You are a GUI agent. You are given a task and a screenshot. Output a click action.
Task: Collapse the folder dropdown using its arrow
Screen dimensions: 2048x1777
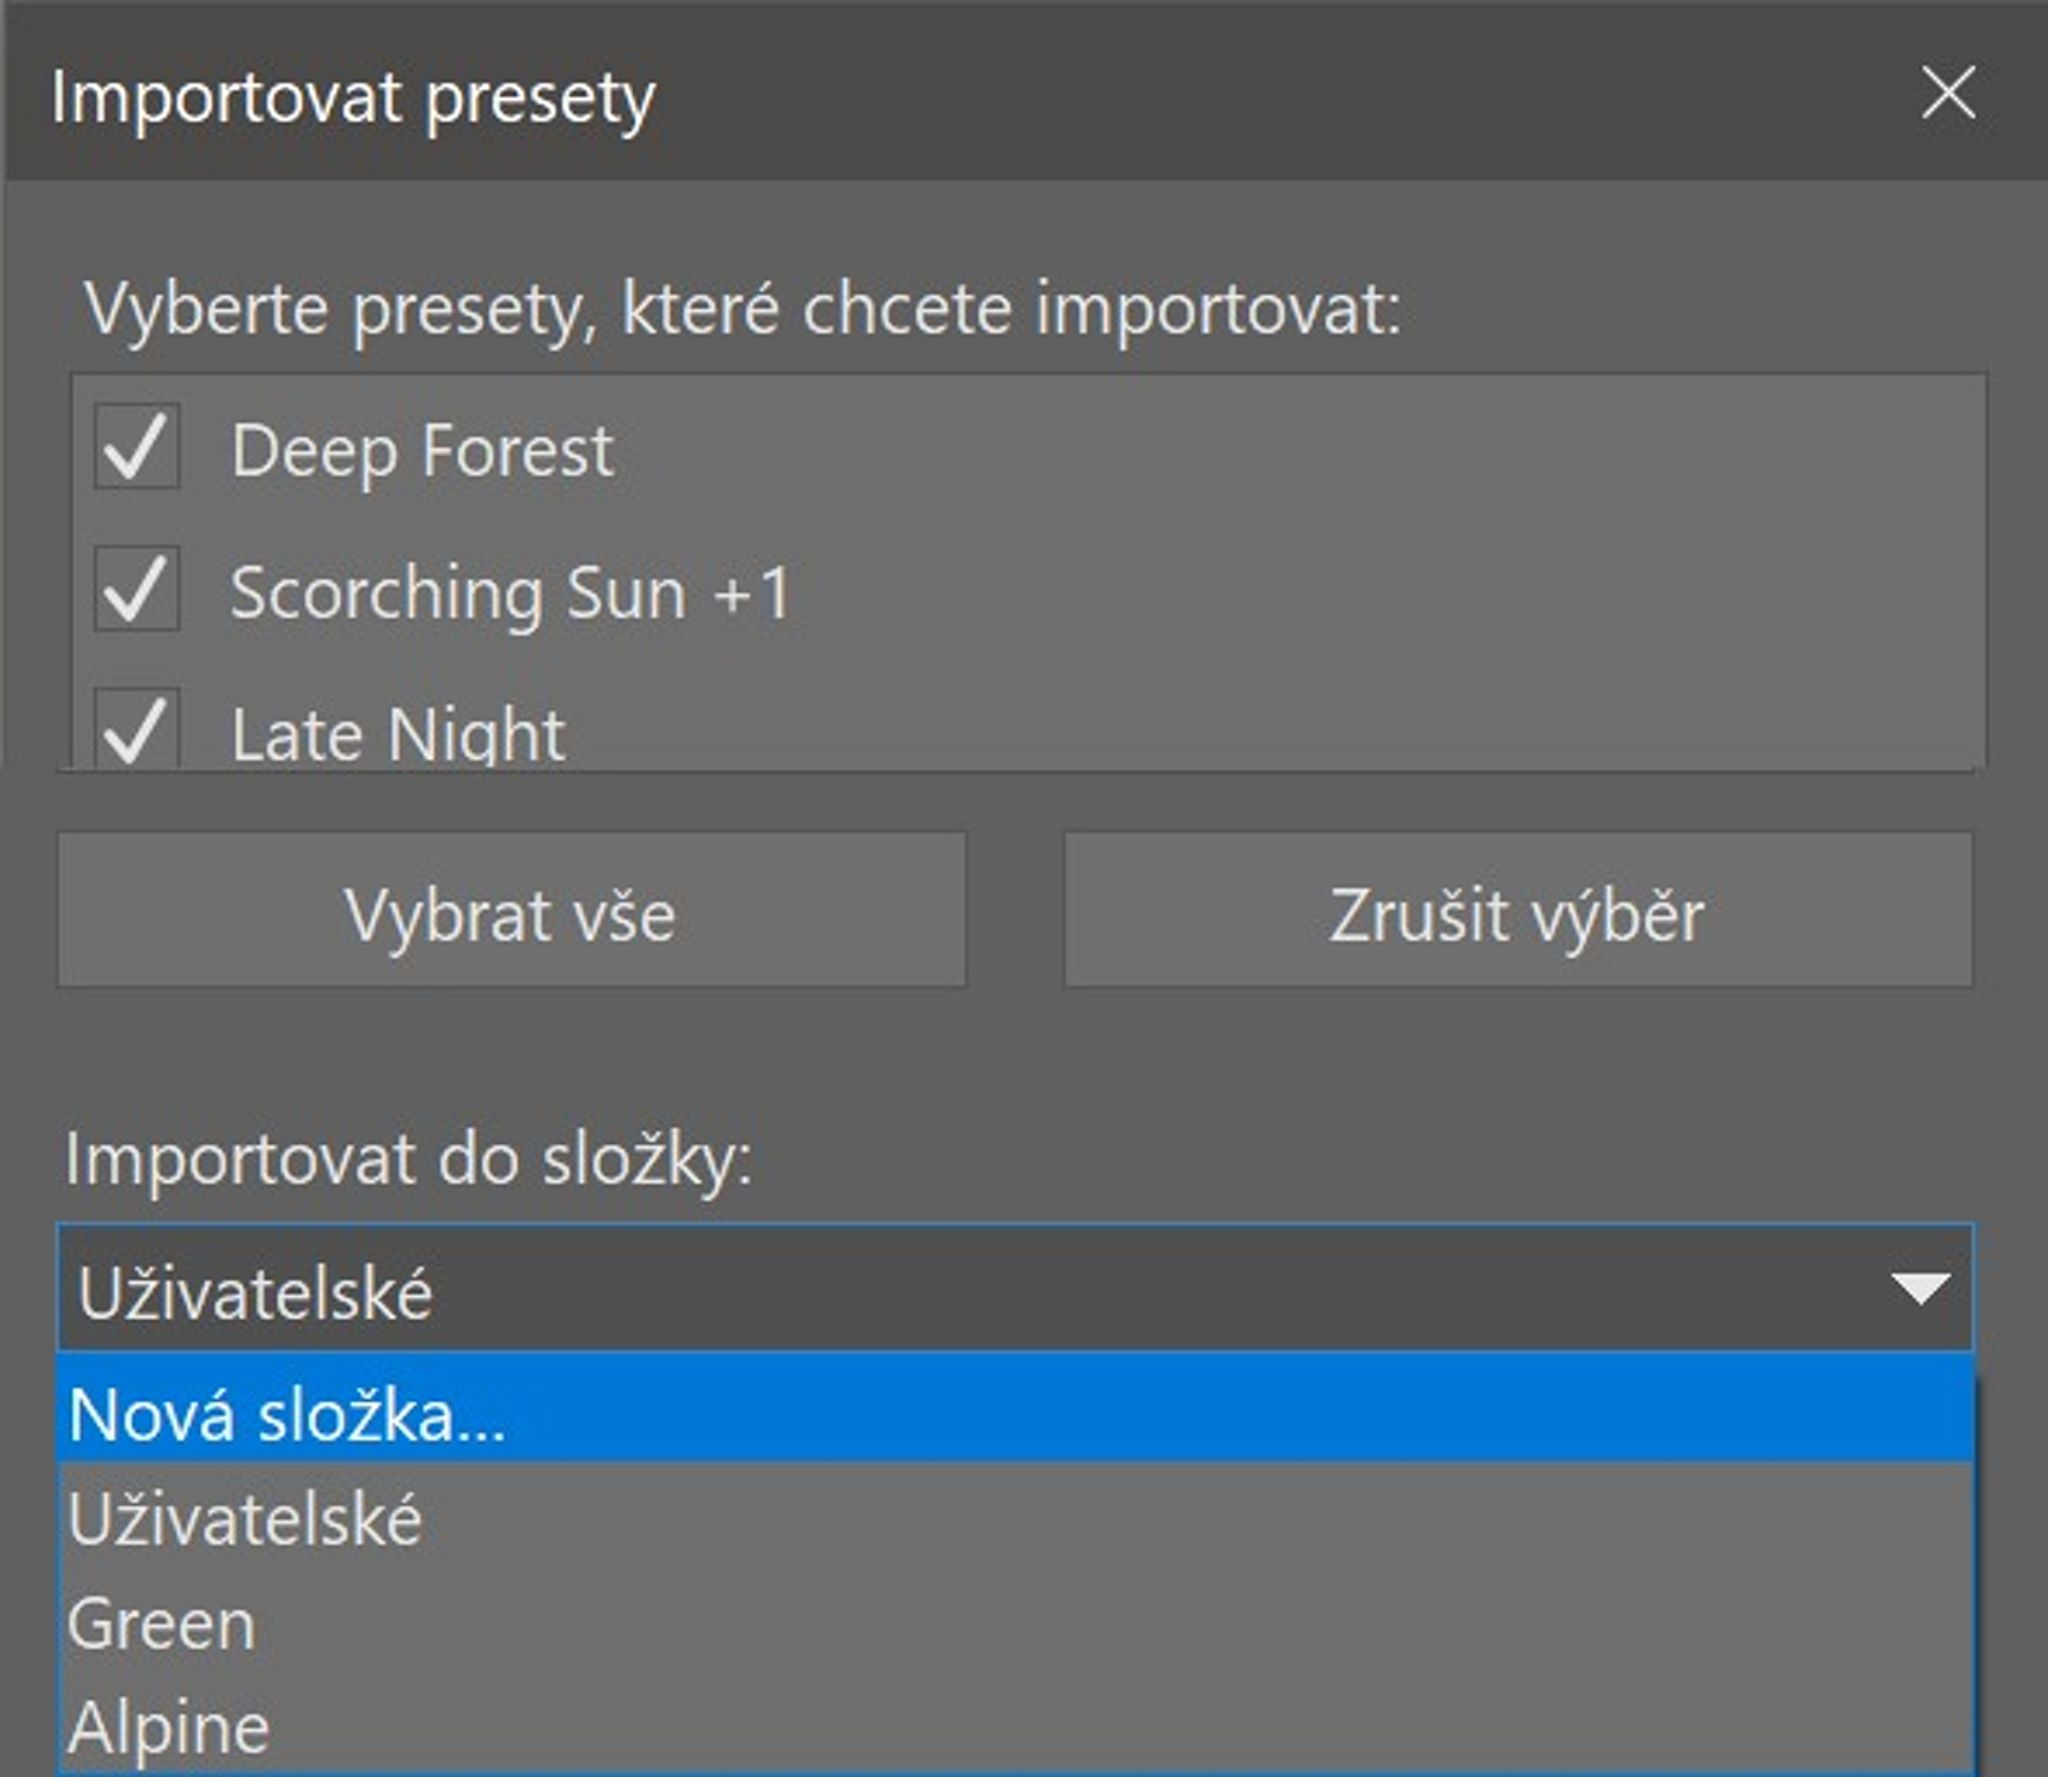point(1921,1288)
